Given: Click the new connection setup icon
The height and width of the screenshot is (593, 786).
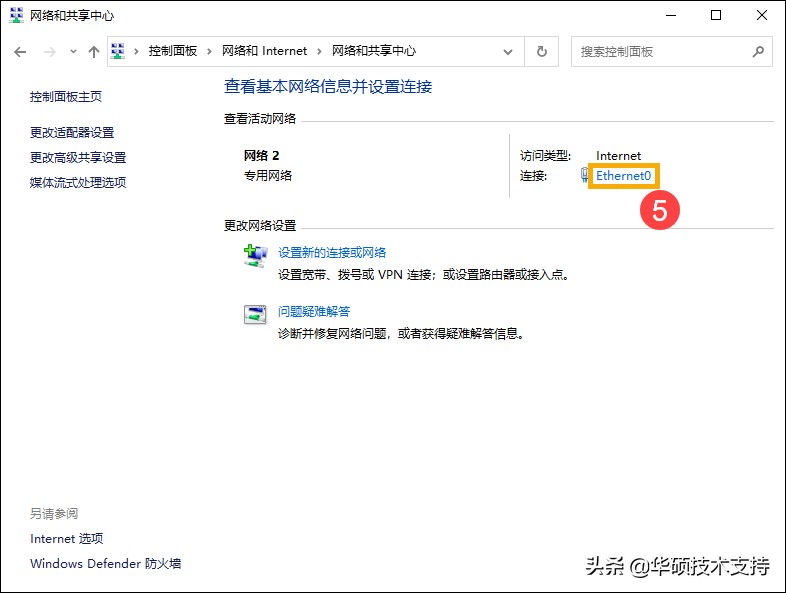Looking at the screenshot, I should click(255, 256).
